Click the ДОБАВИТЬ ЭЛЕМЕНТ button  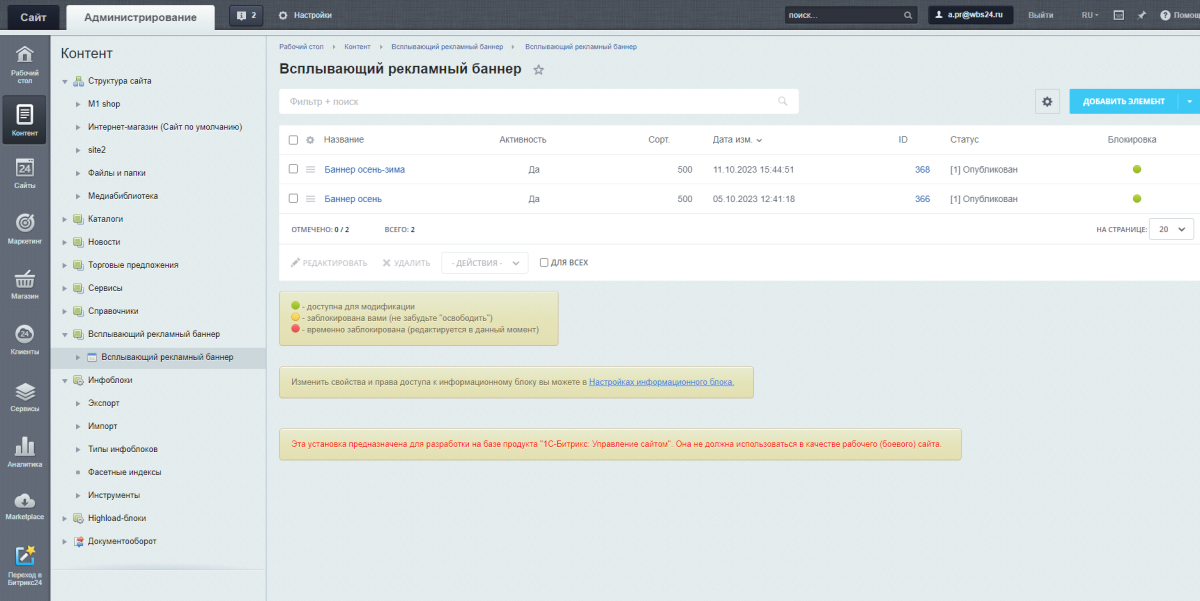coord(1123,101)
